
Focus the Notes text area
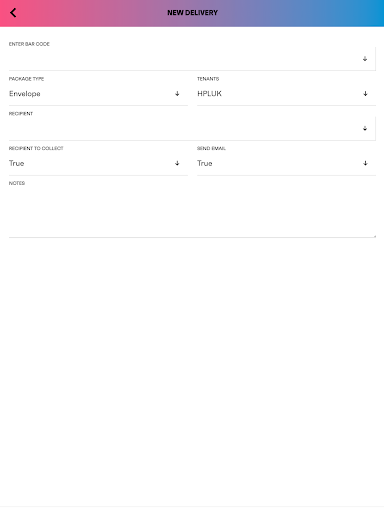pos(192,212)
